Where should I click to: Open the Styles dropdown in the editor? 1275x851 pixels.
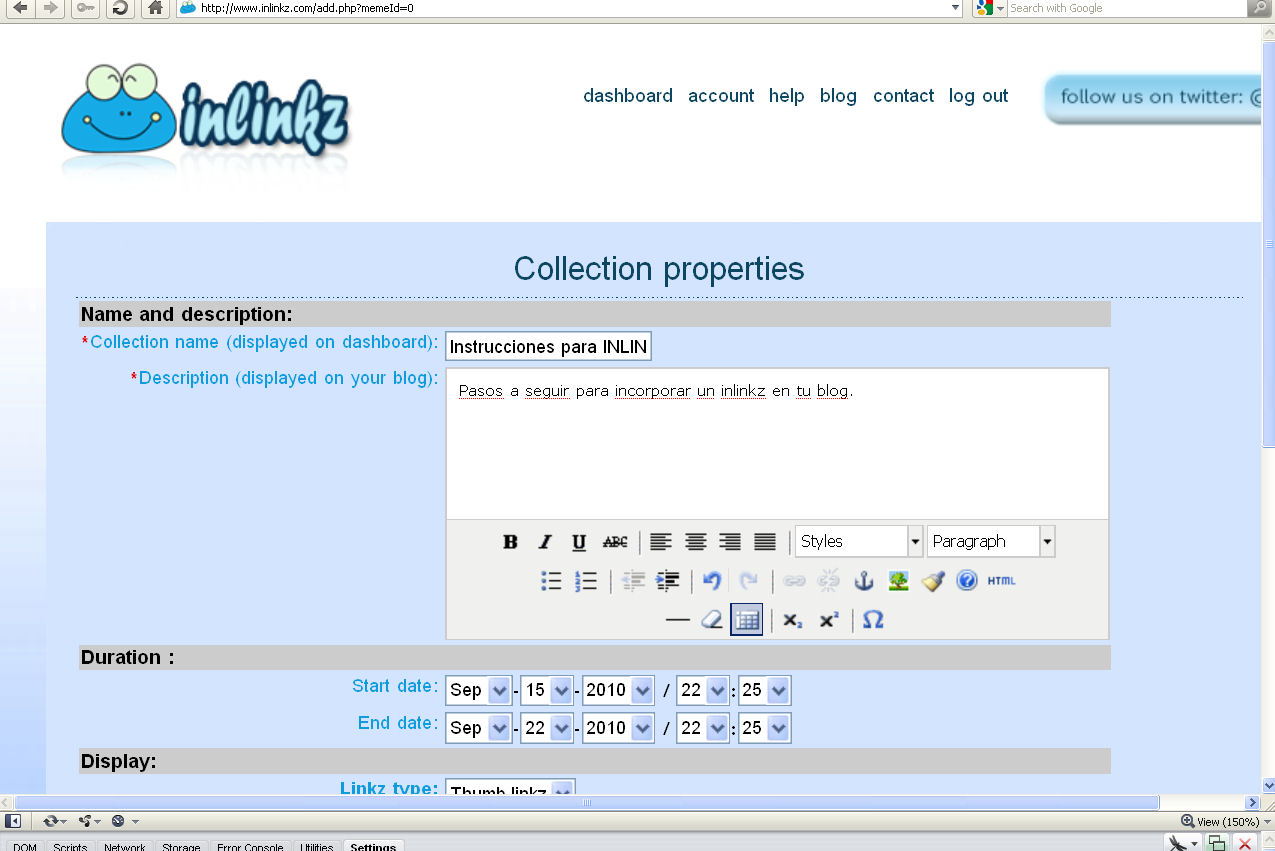[858, 541]
